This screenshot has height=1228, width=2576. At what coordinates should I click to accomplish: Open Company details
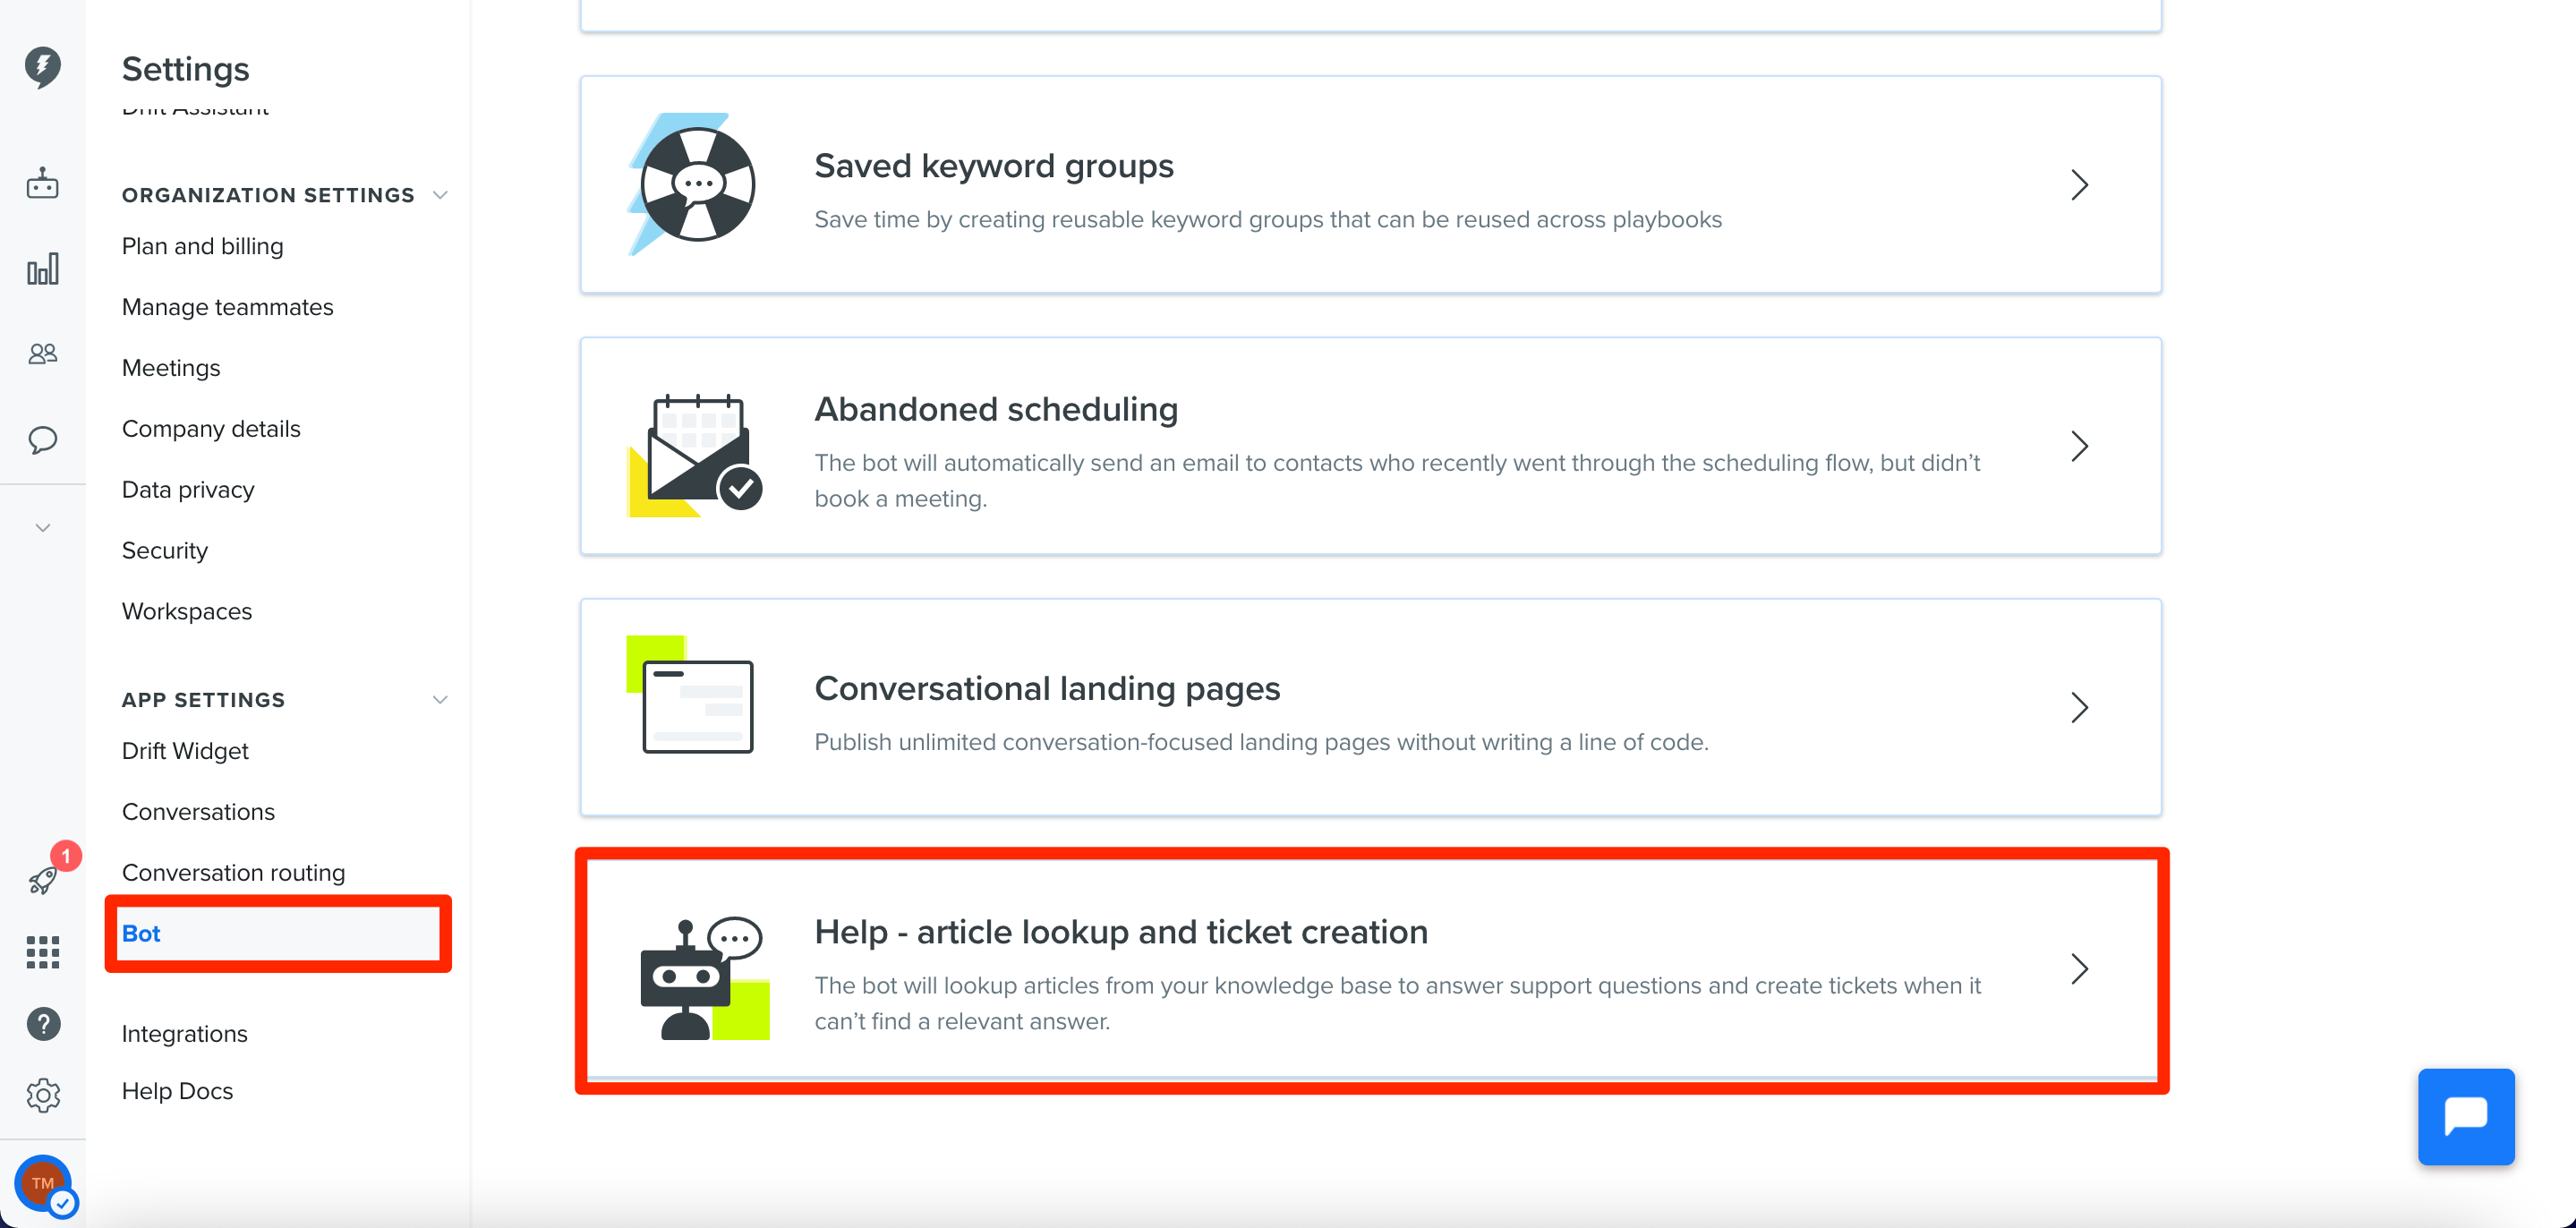(211, 429)
